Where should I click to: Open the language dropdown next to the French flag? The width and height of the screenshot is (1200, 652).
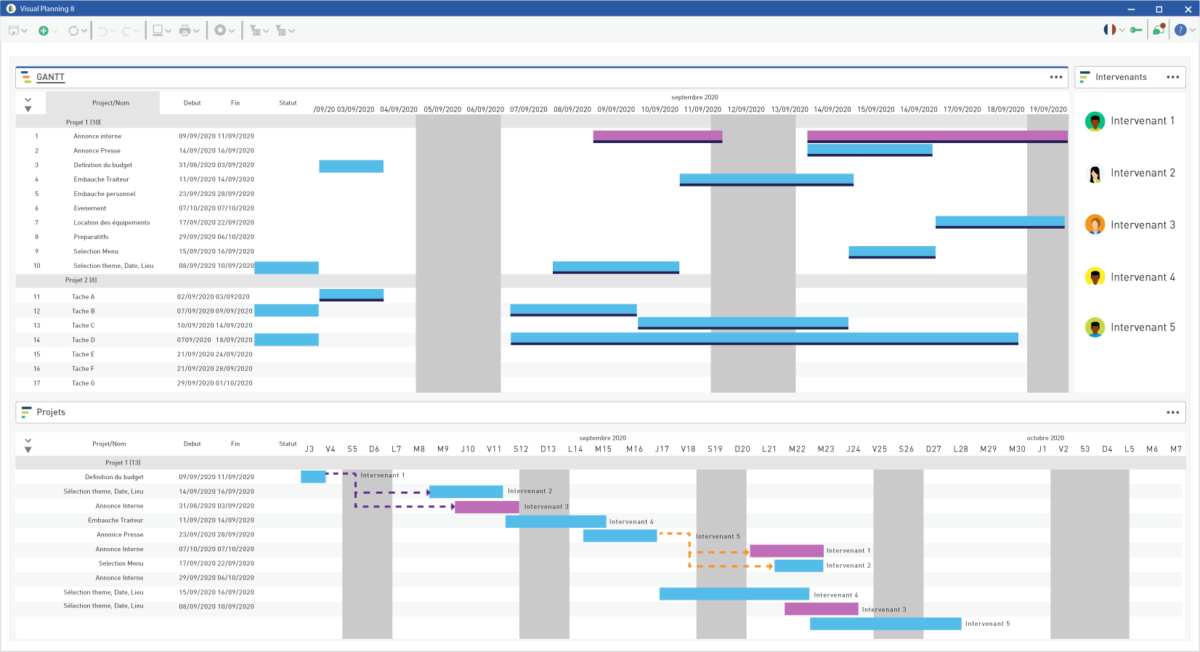[x=1122, y=31]
